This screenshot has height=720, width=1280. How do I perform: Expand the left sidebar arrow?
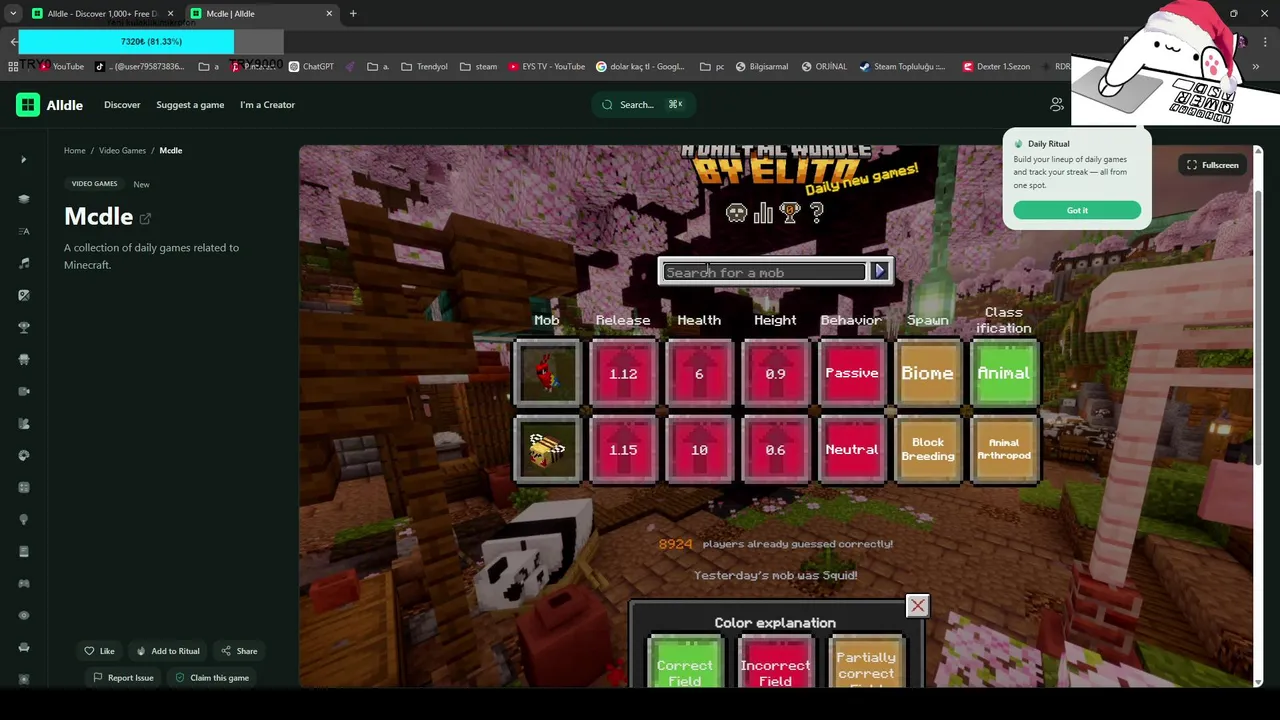(24, 159)
